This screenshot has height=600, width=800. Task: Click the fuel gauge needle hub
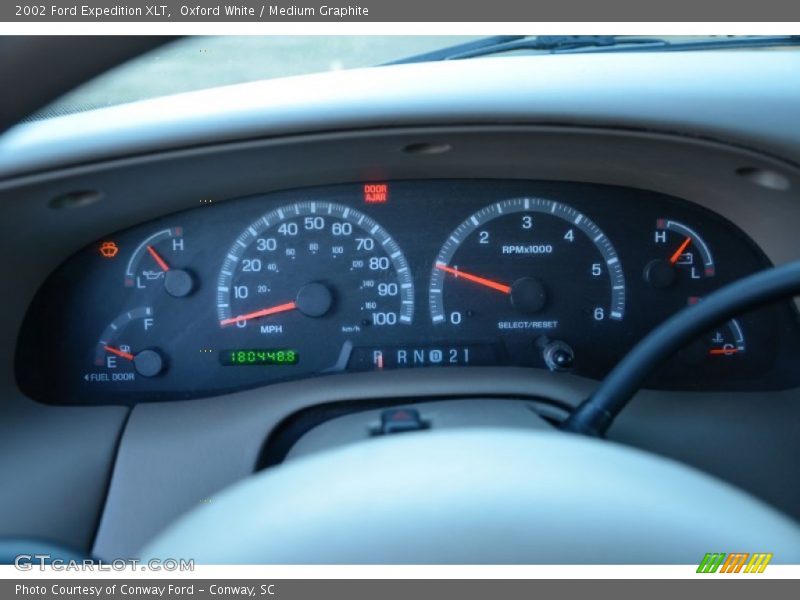coord(148,363)
